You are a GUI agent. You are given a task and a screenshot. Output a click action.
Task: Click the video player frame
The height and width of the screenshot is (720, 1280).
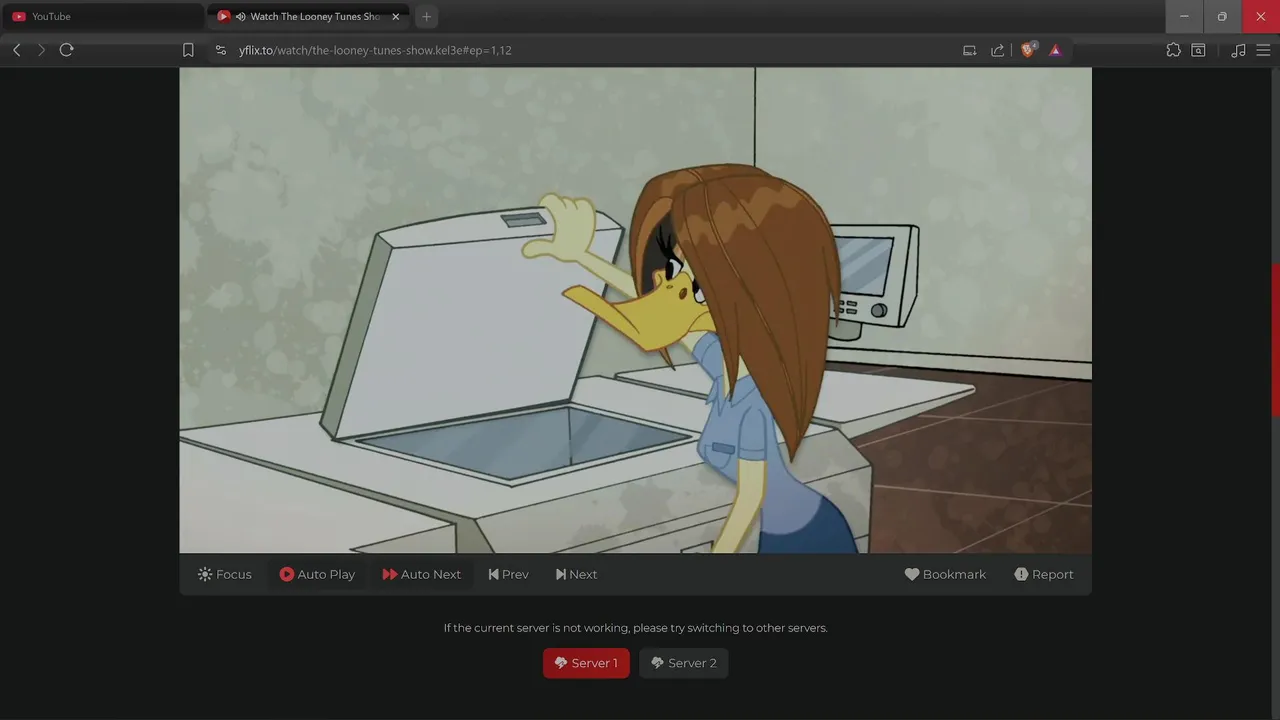click(x=635, y=310)
